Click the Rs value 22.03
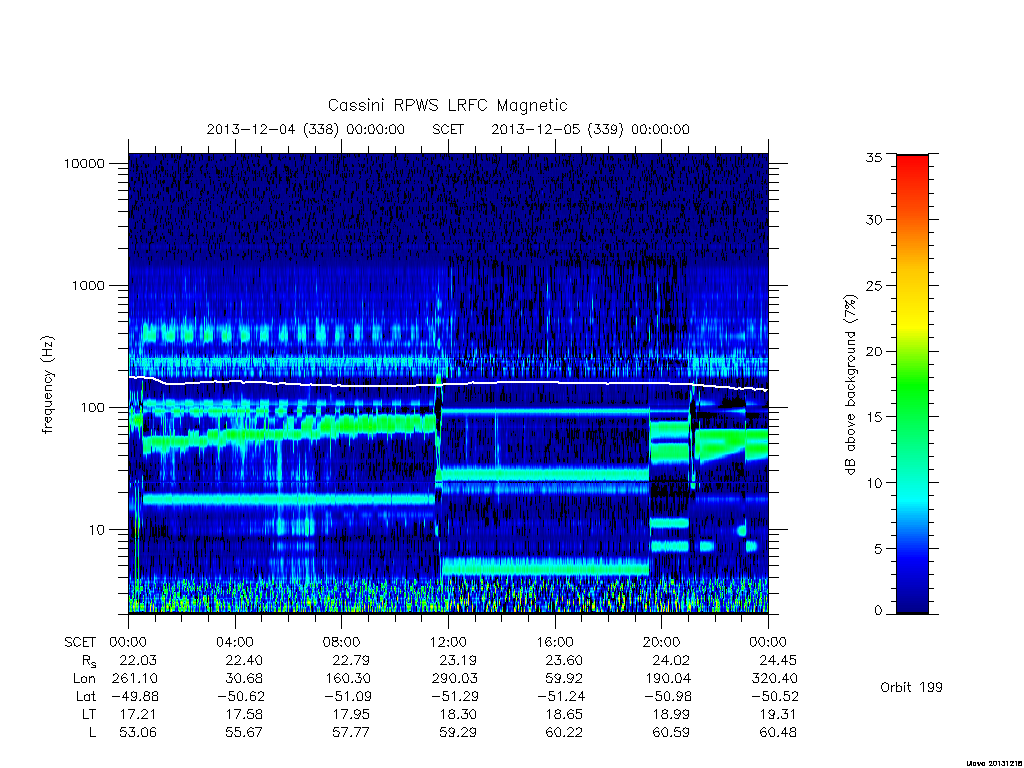This screenshot has height=768, width=1024. pyautogui.click(x=138, y=661)
